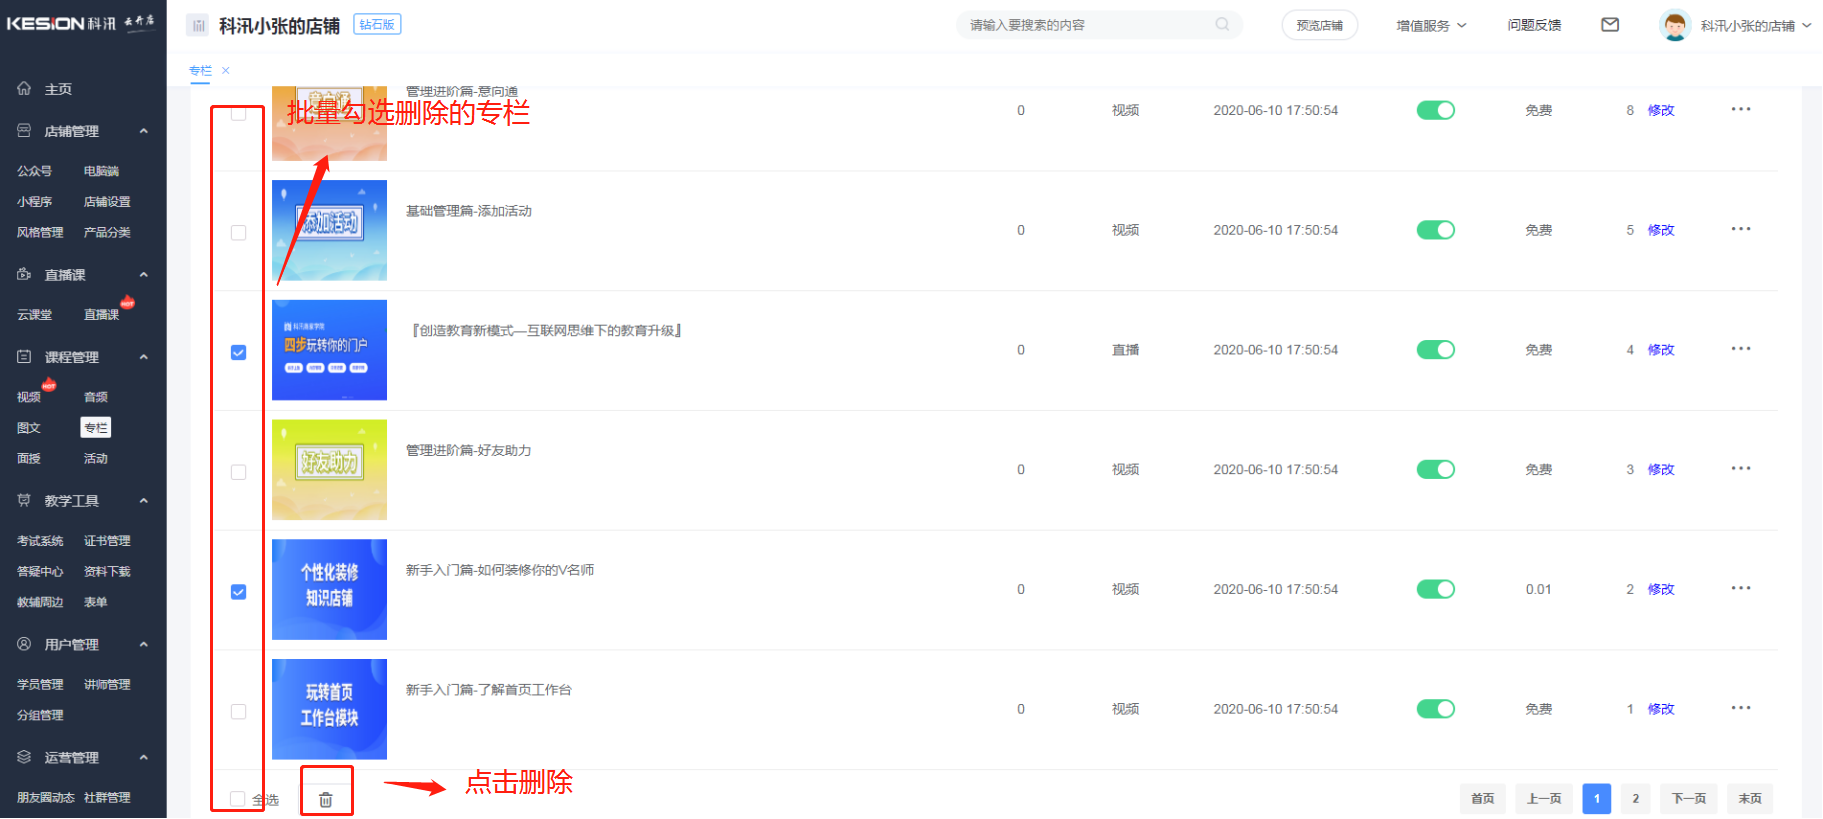Open more options for 管理进阶篇-好友助力 row
1823x819 pixels.
point(1740,469)
